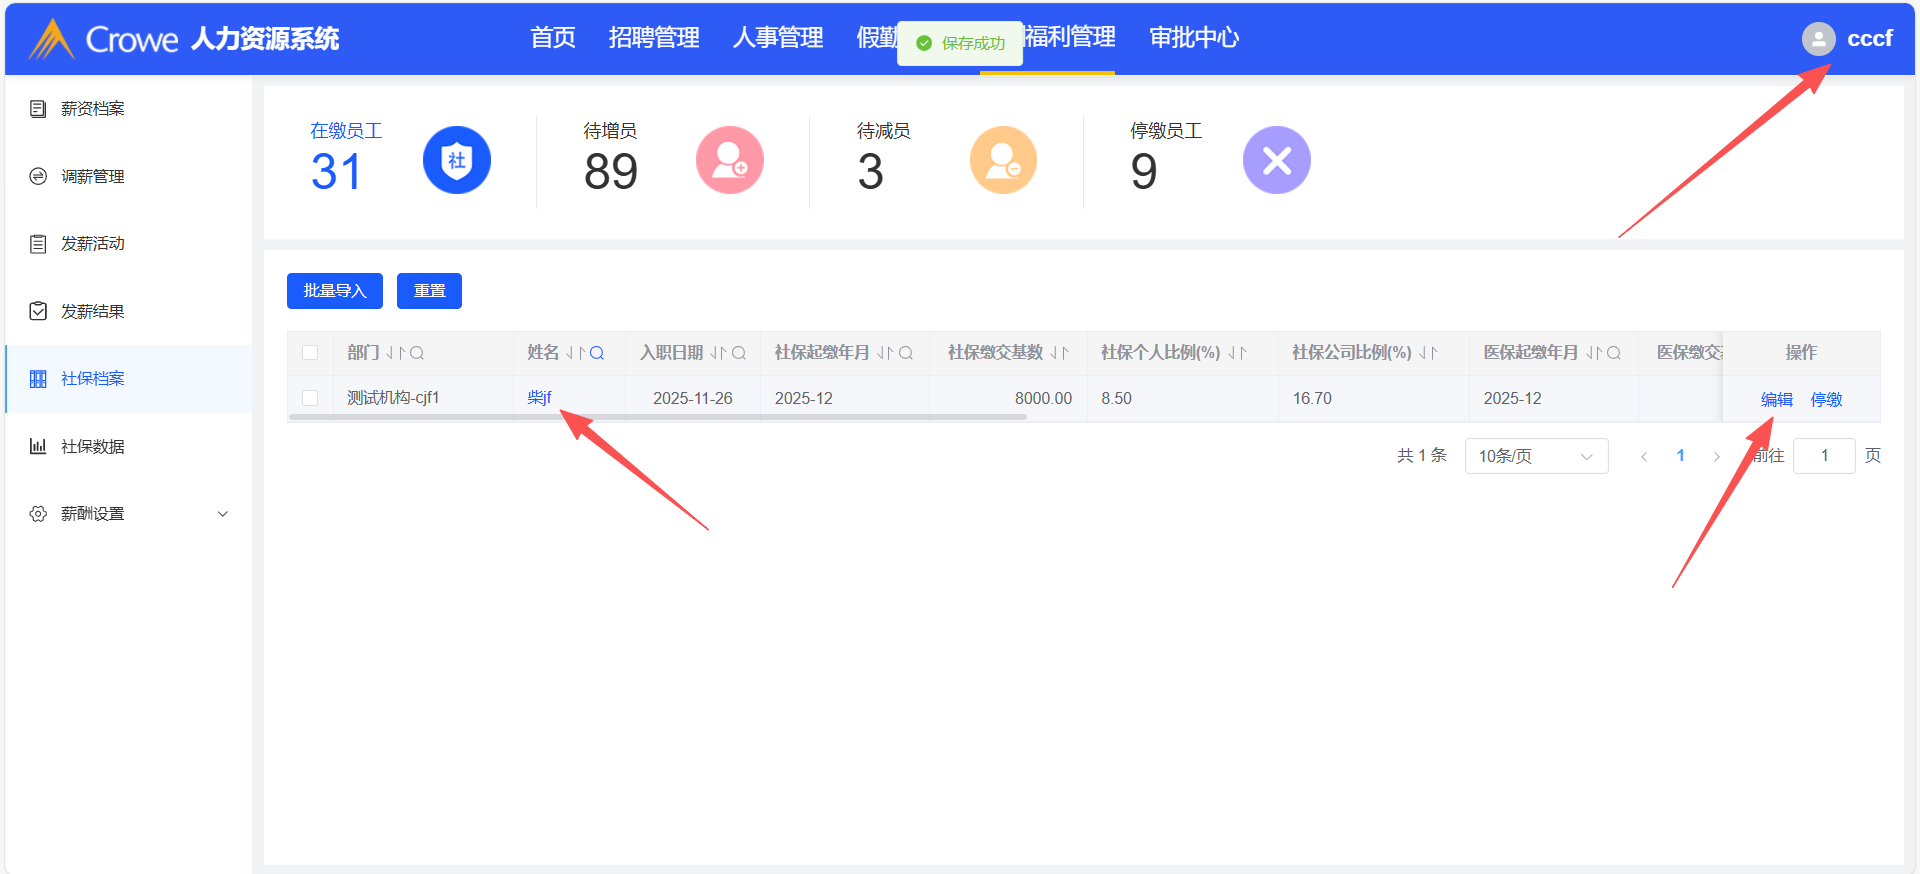
Task: Open the 薪资档案 sidebar icon
Action: tap(38, 109)
